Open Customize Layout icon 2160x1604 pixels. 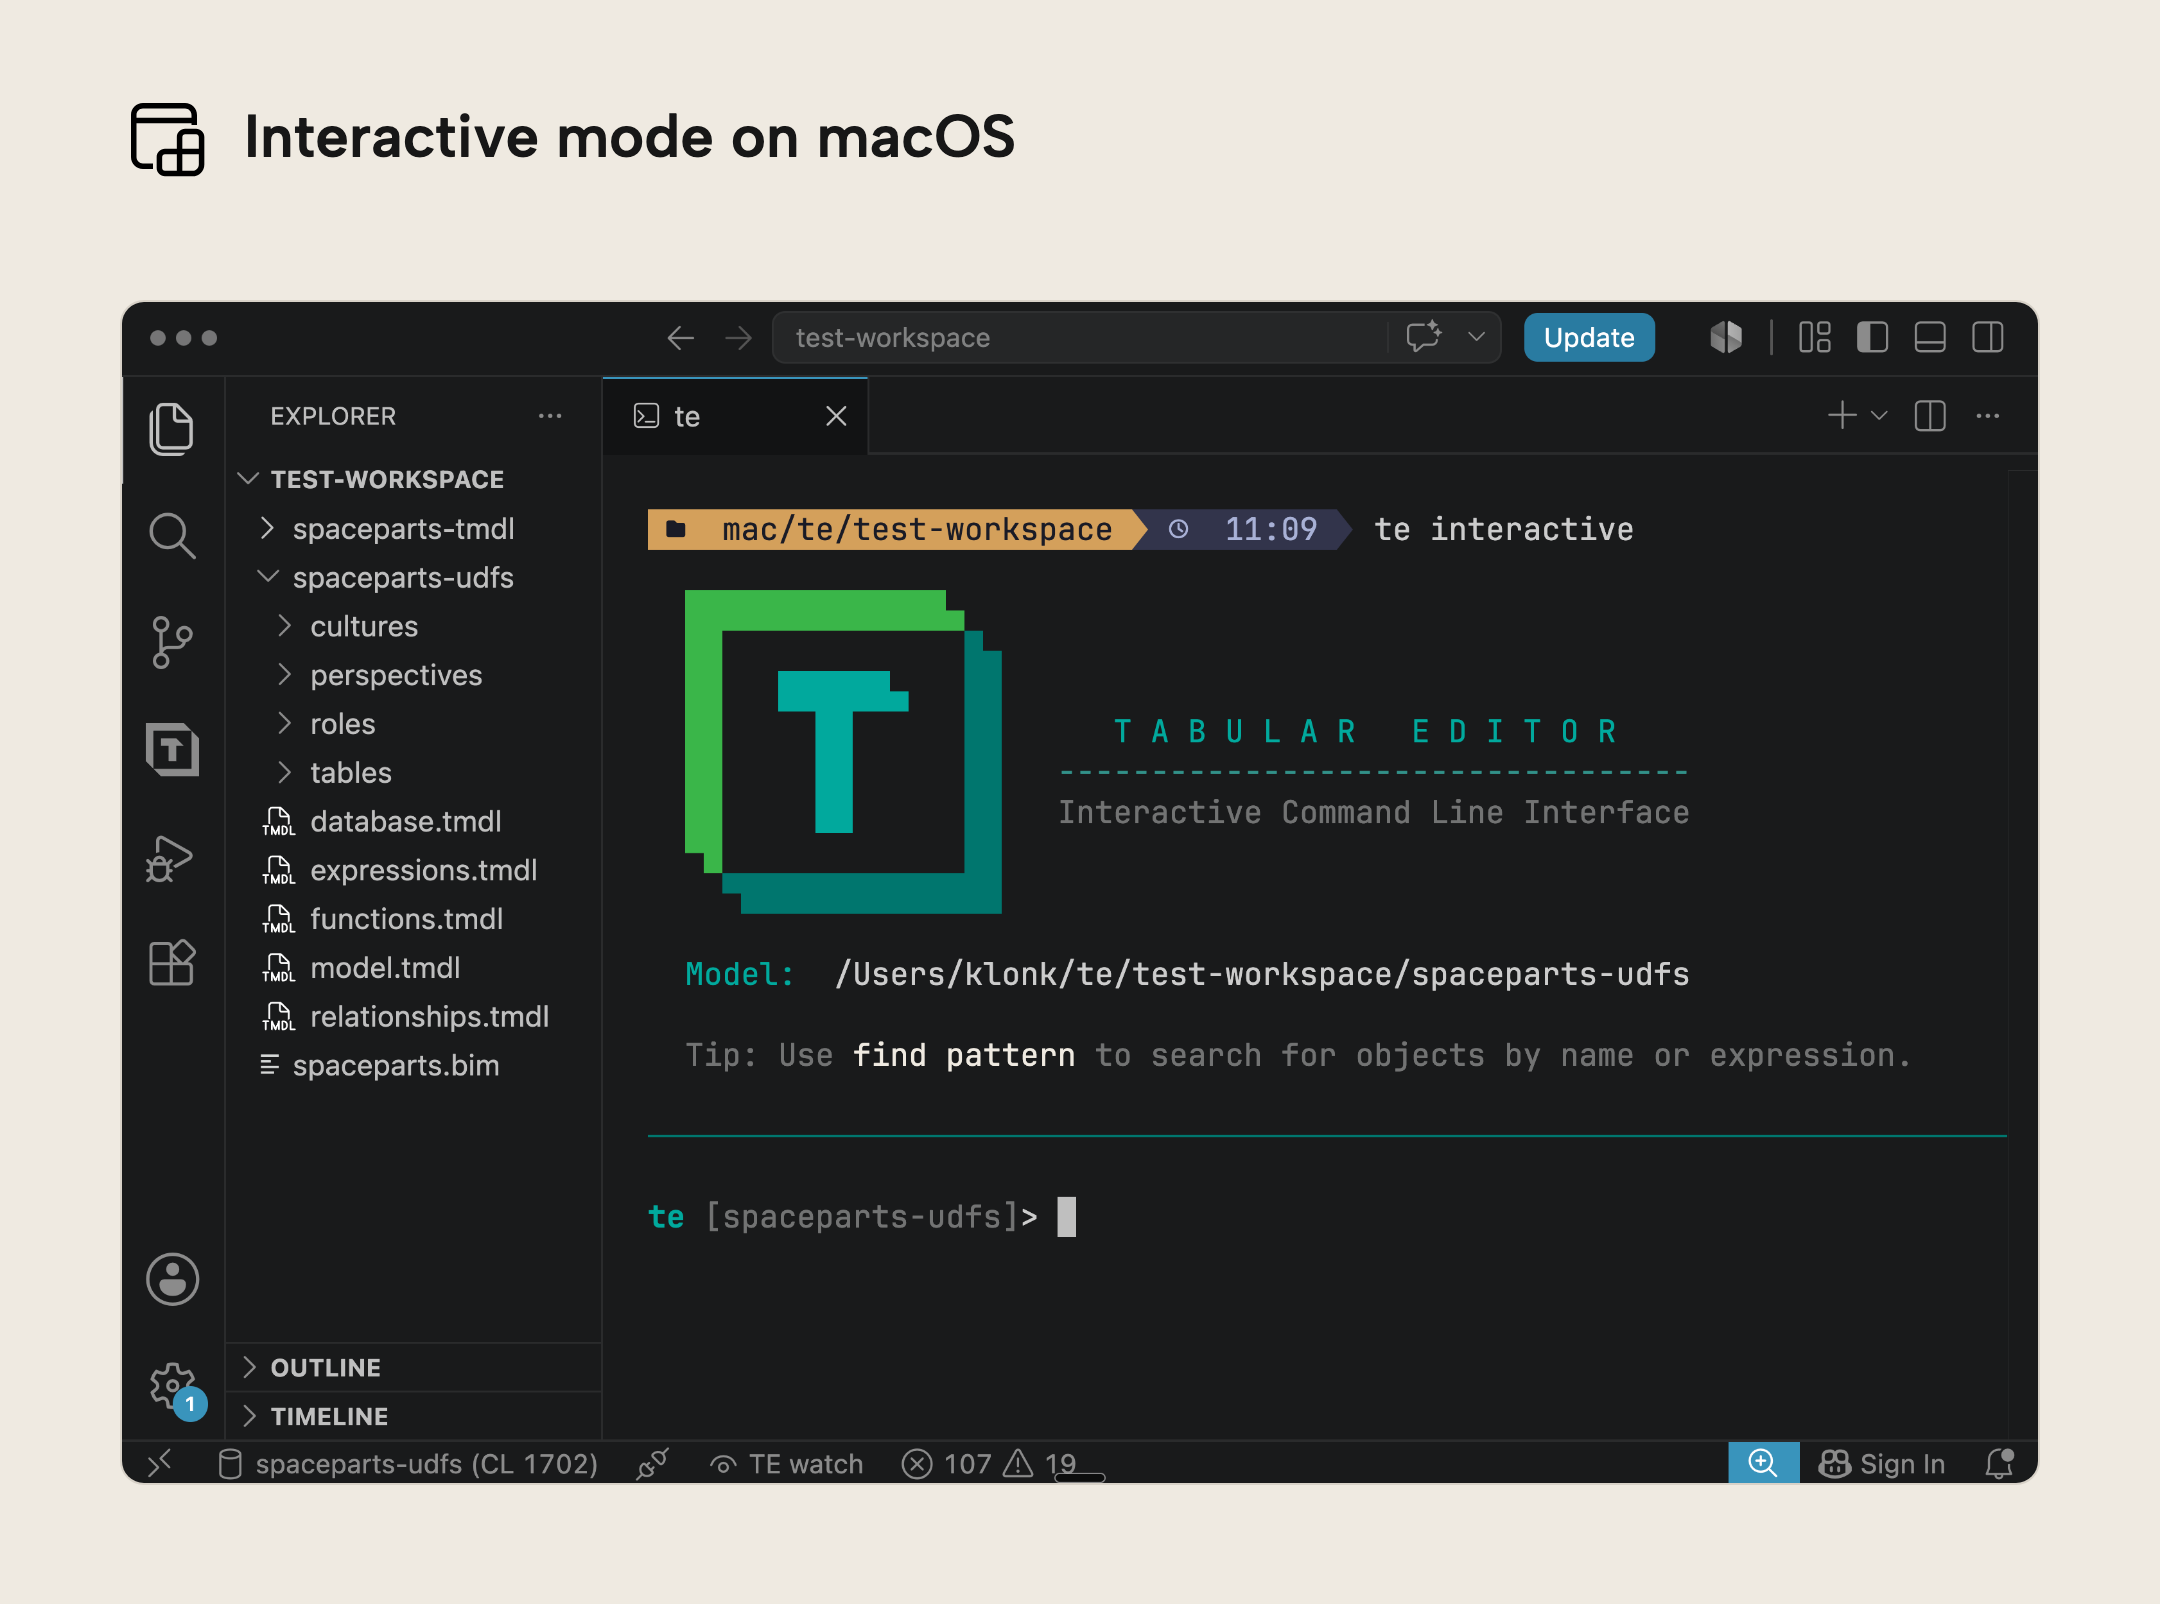click(1815, 337)
